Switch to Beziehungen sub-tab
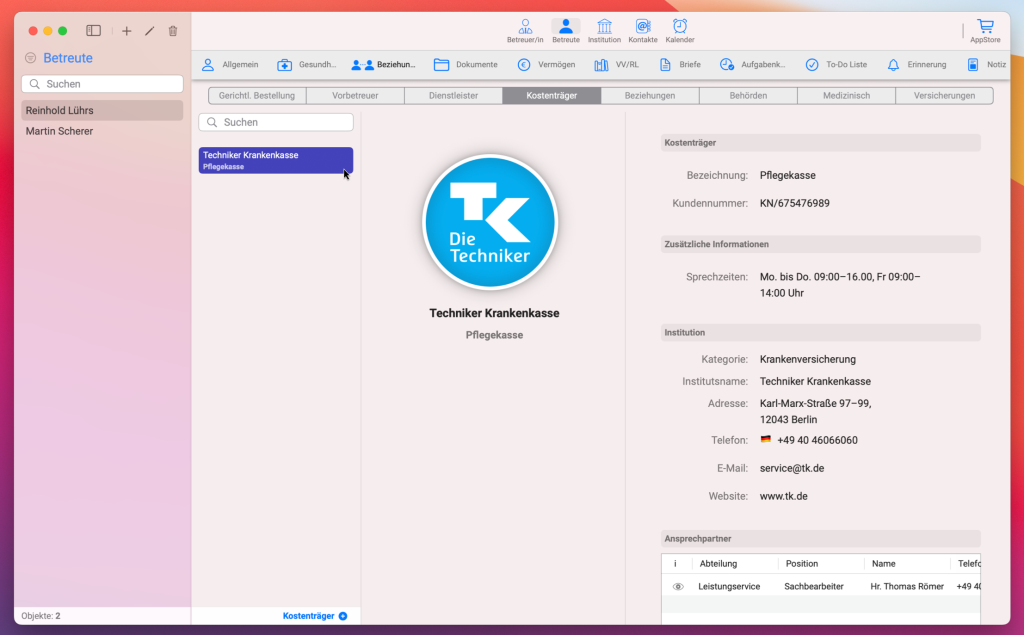The image size is (1024, 635). tap(650, 95)
